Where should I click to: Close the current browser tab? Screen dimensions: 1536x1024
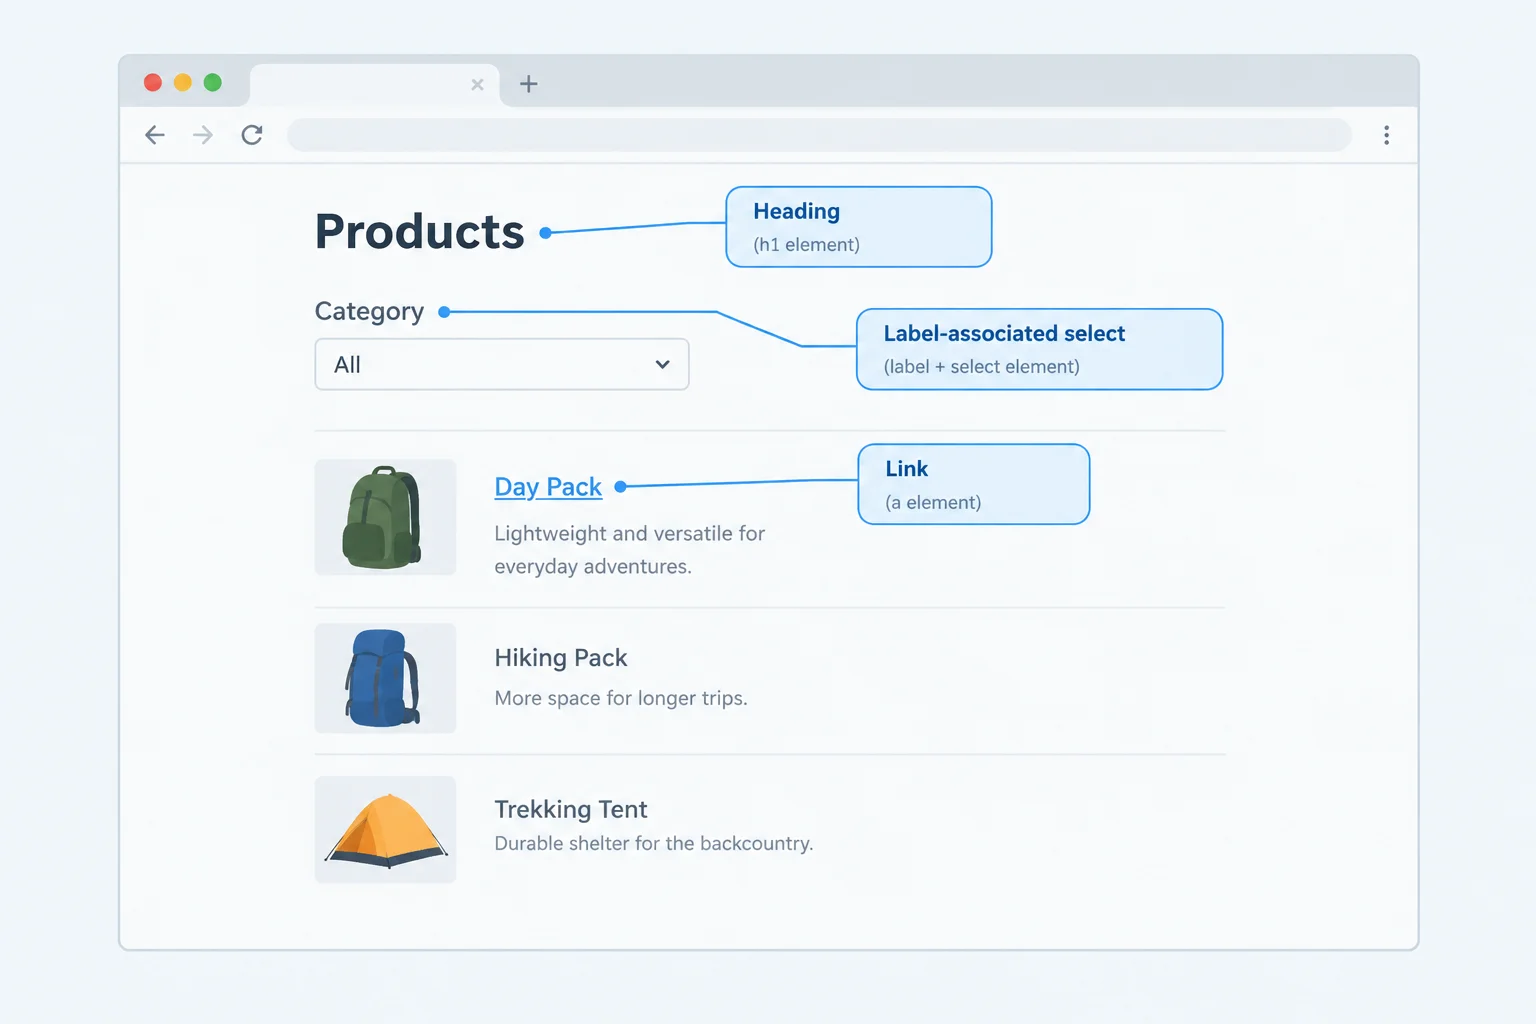click(477, 85)
